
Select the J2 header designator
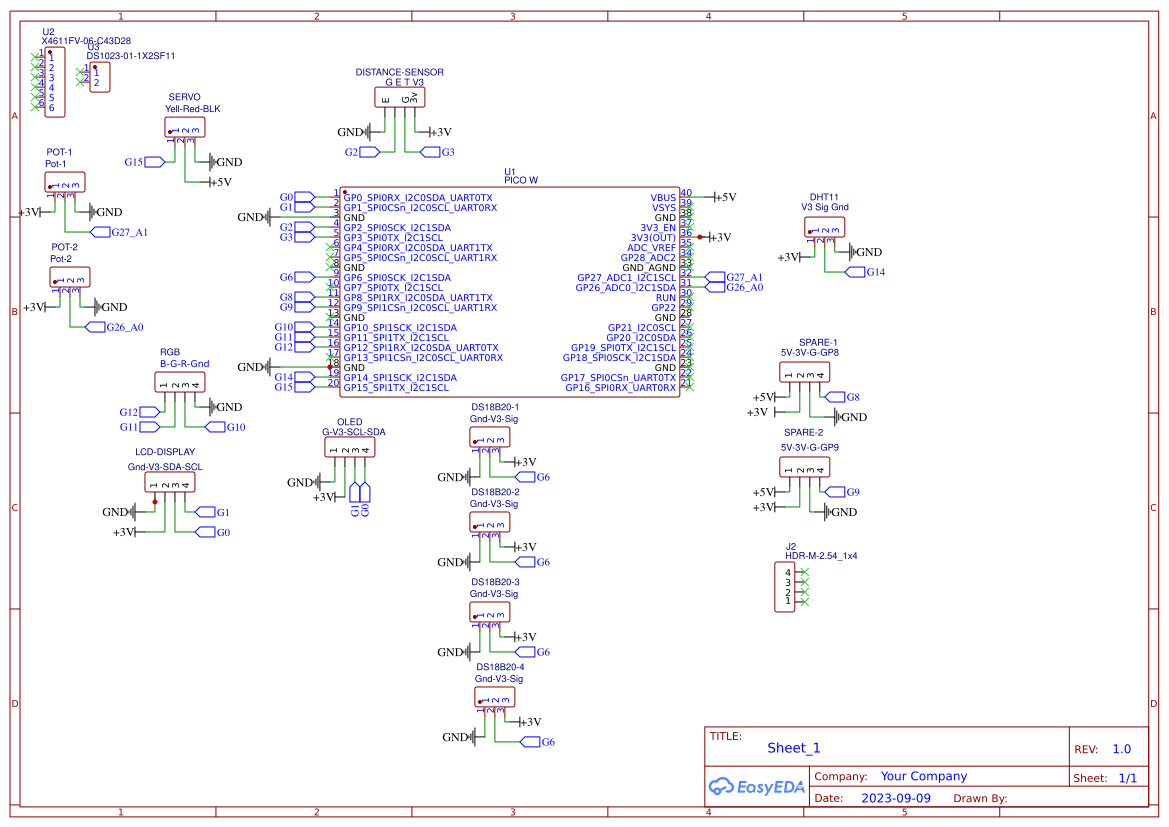click(791, 547)
